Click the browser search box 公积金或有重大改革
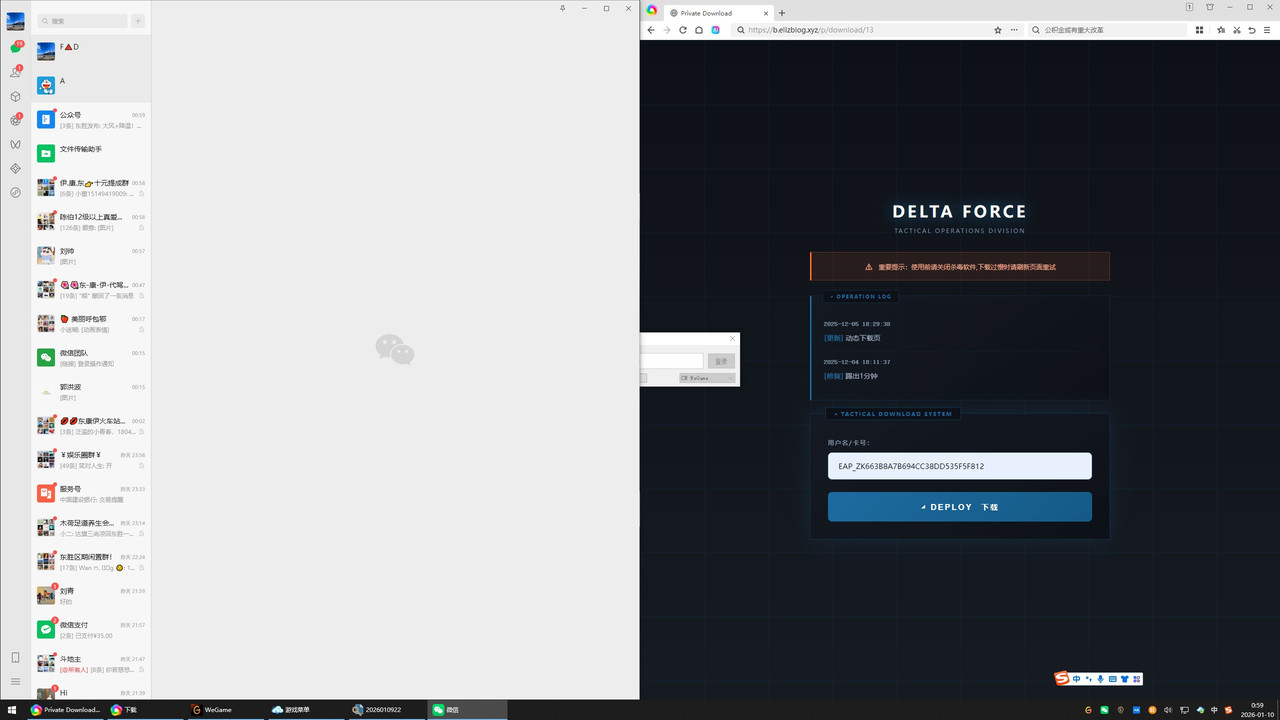This screenshot has width=1280, height=720. coord(1105,30)
